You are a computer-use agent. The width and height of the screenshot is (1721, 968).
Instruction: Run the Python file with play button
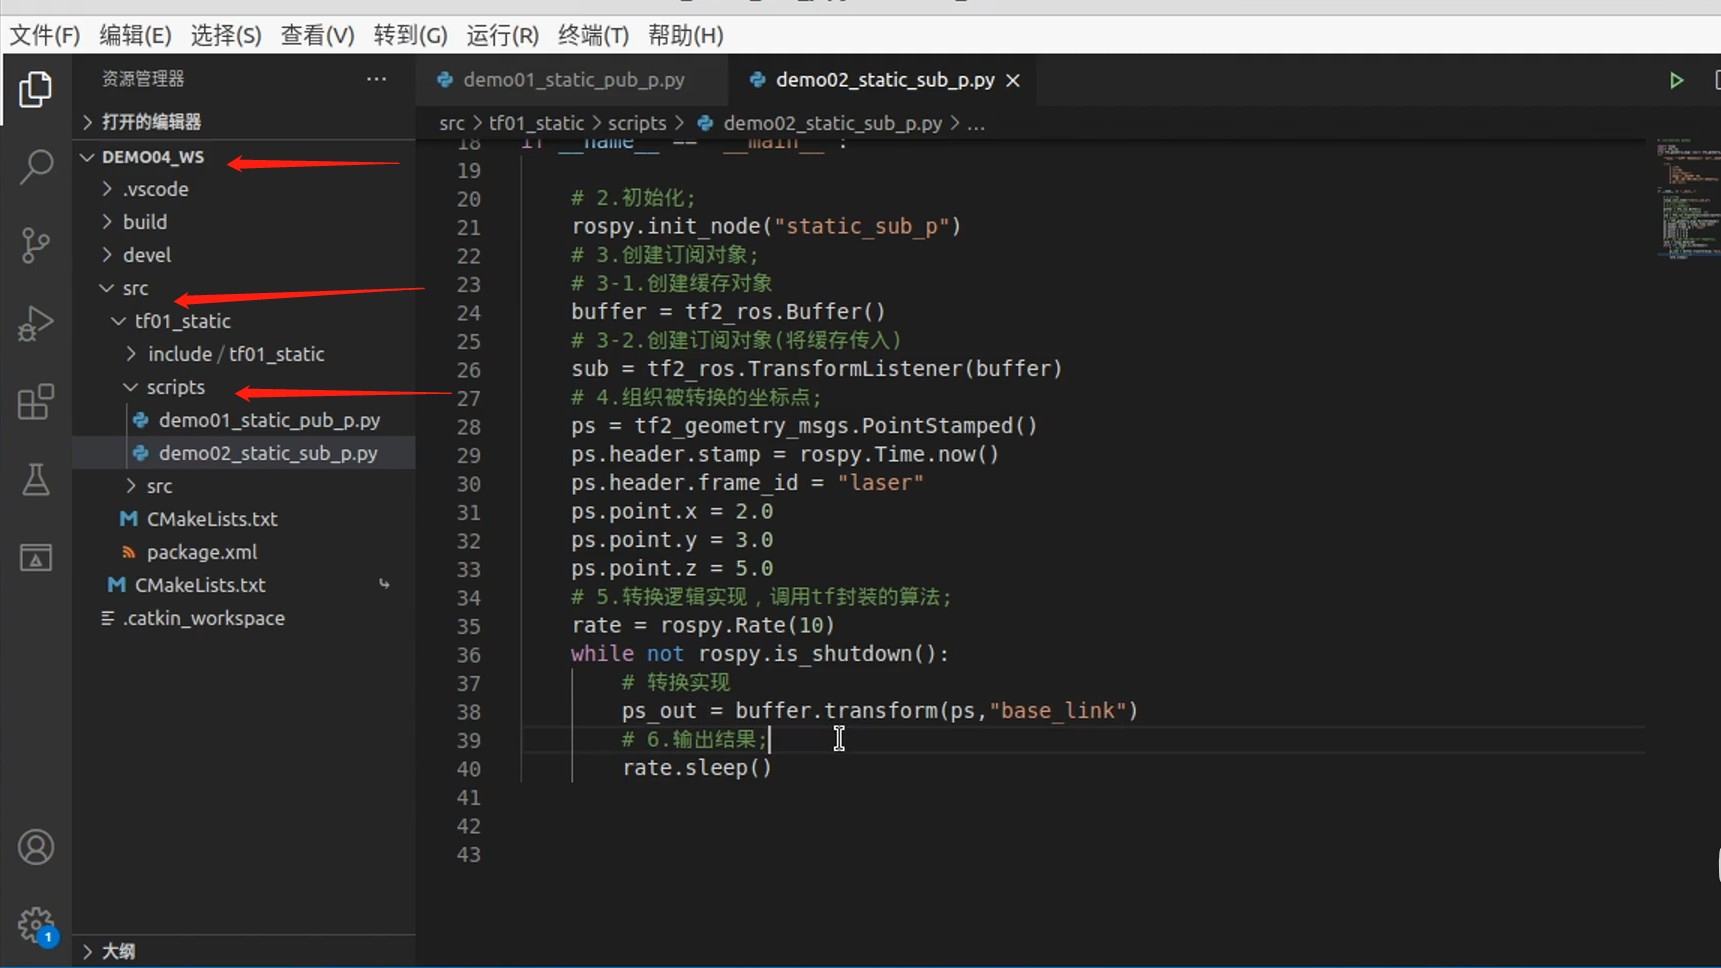1676,80
